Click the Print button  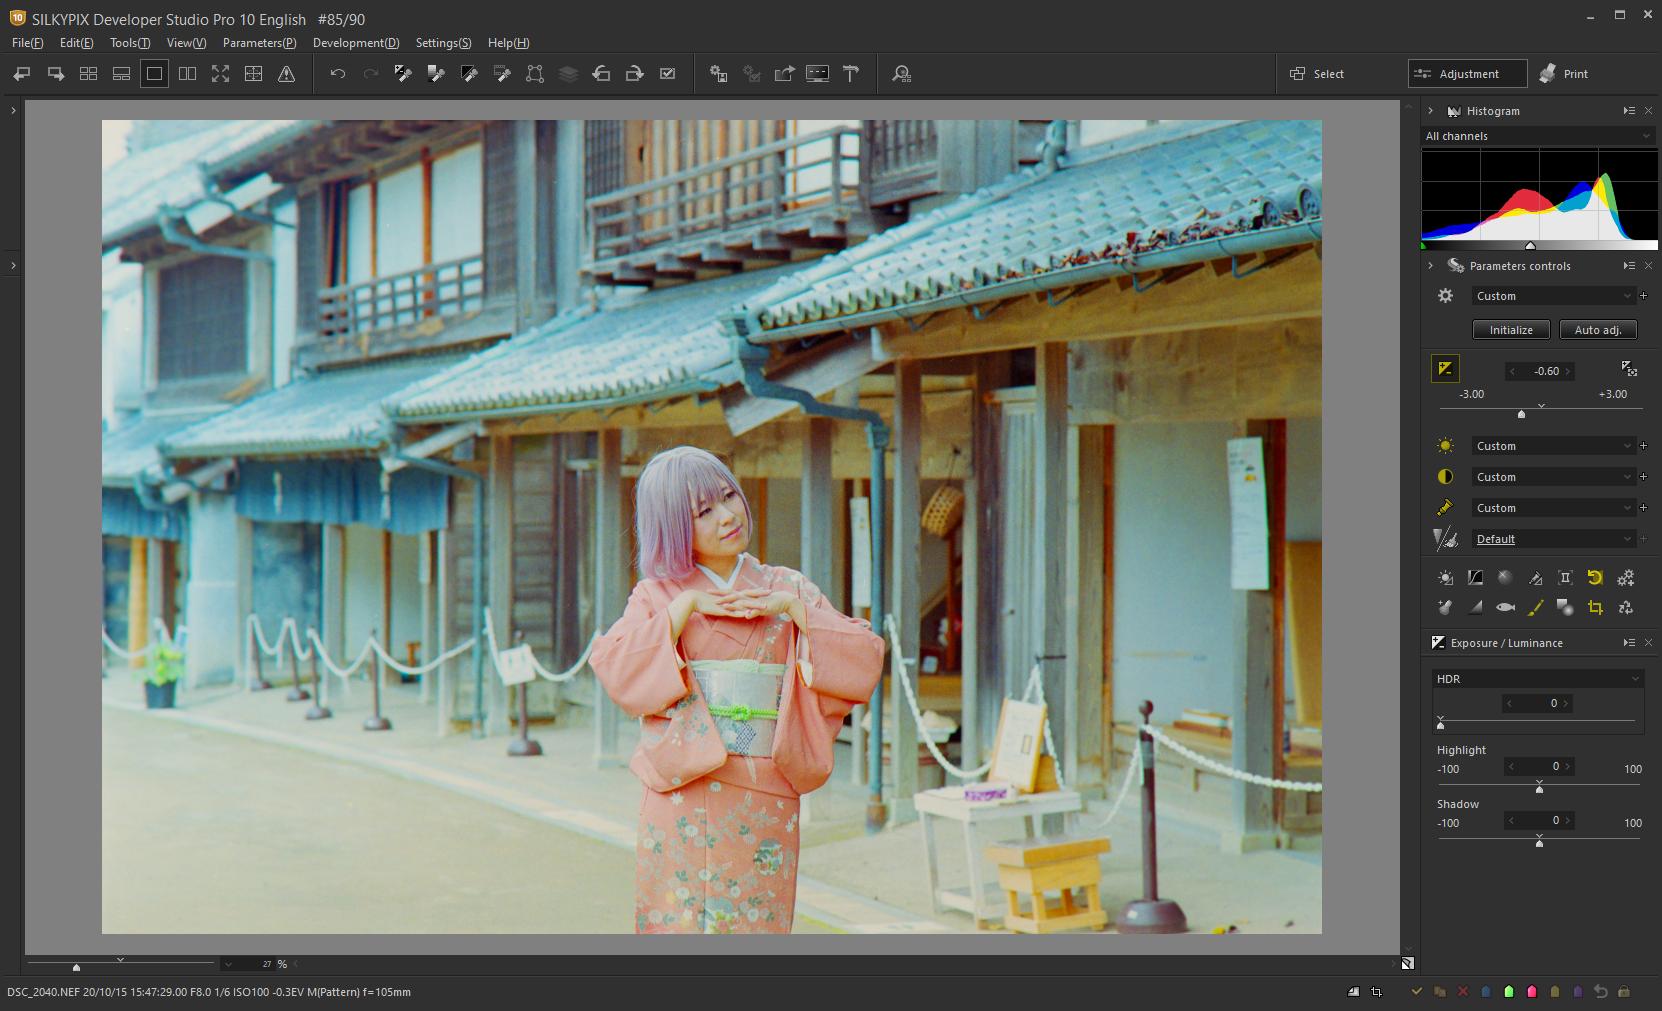coord(1565,74)
